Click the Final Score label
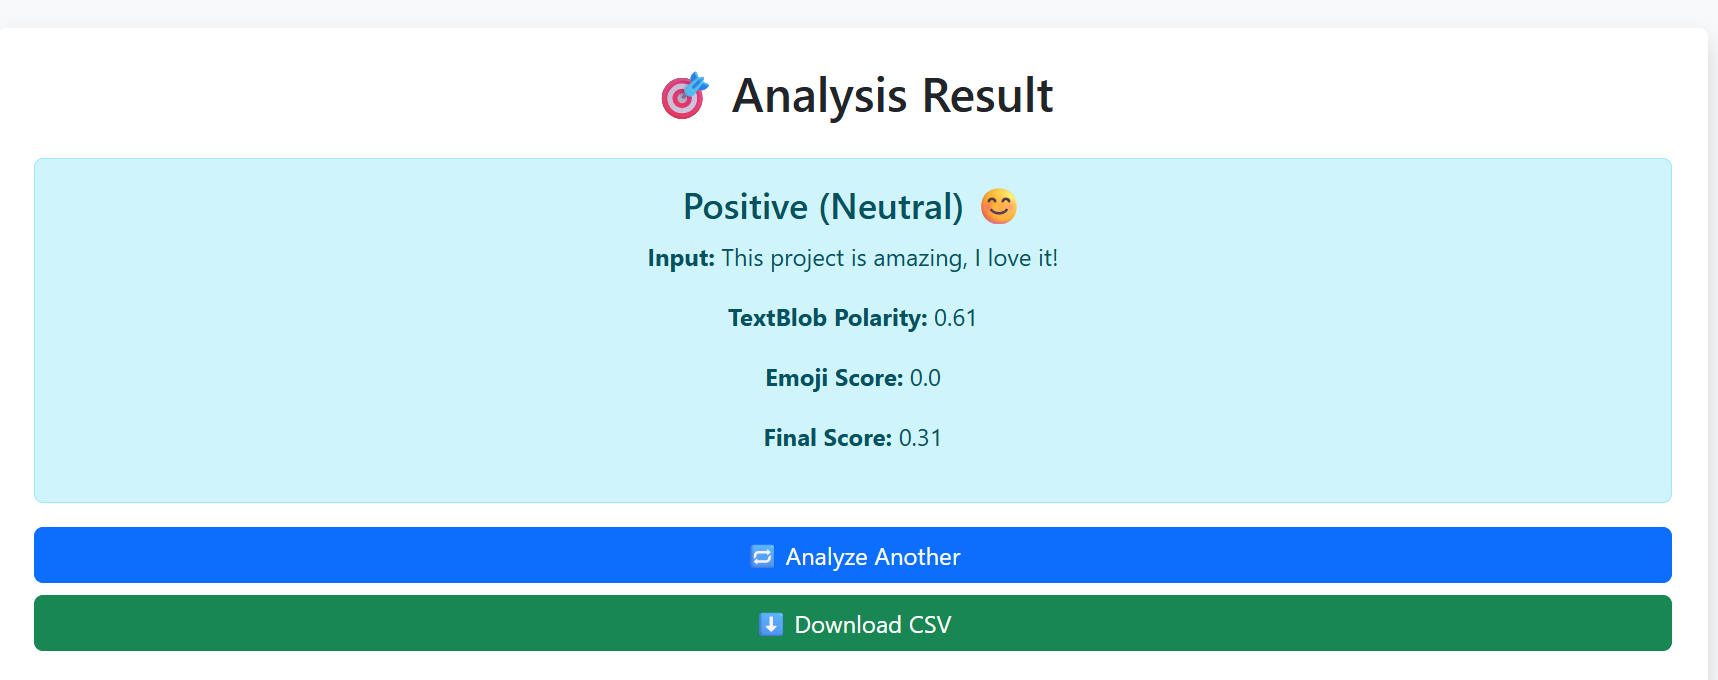Viewport: 1718px width, 680px height. [826, 437]
